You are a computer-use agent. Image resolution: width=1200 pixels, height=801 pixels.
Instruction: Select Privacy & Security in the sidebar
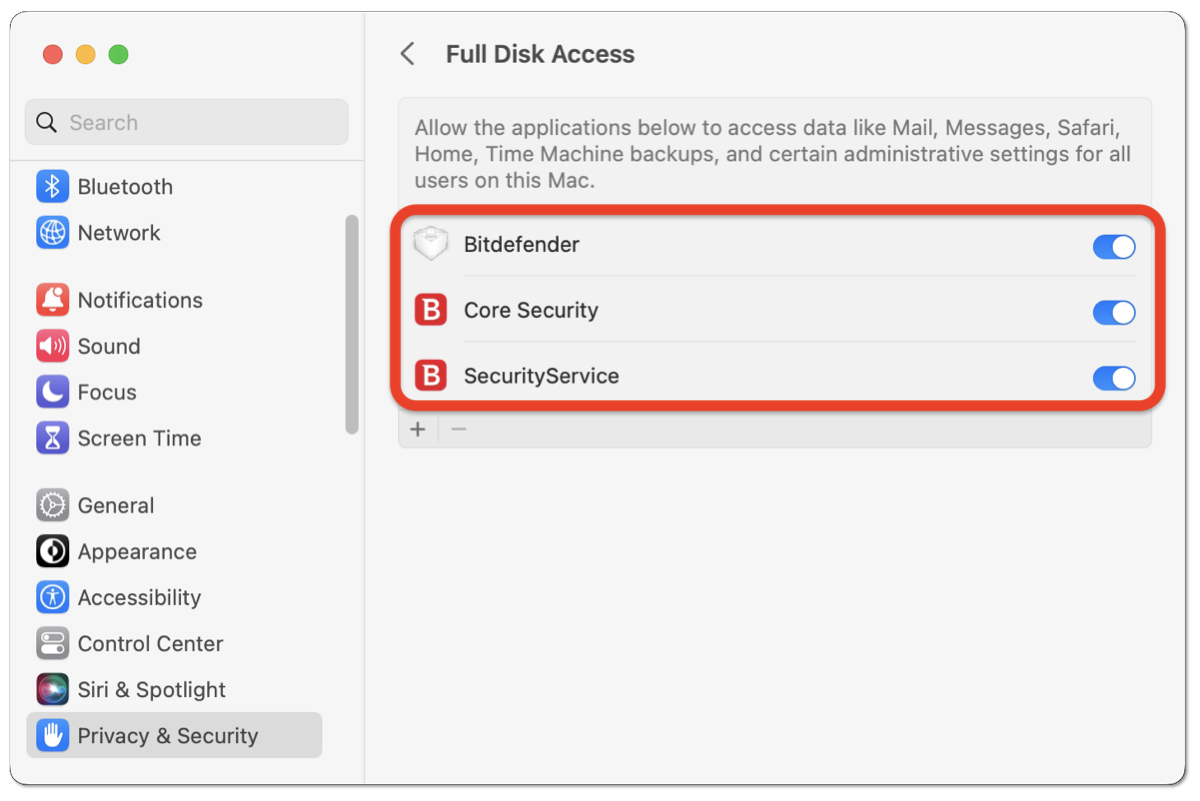point(51,735)
